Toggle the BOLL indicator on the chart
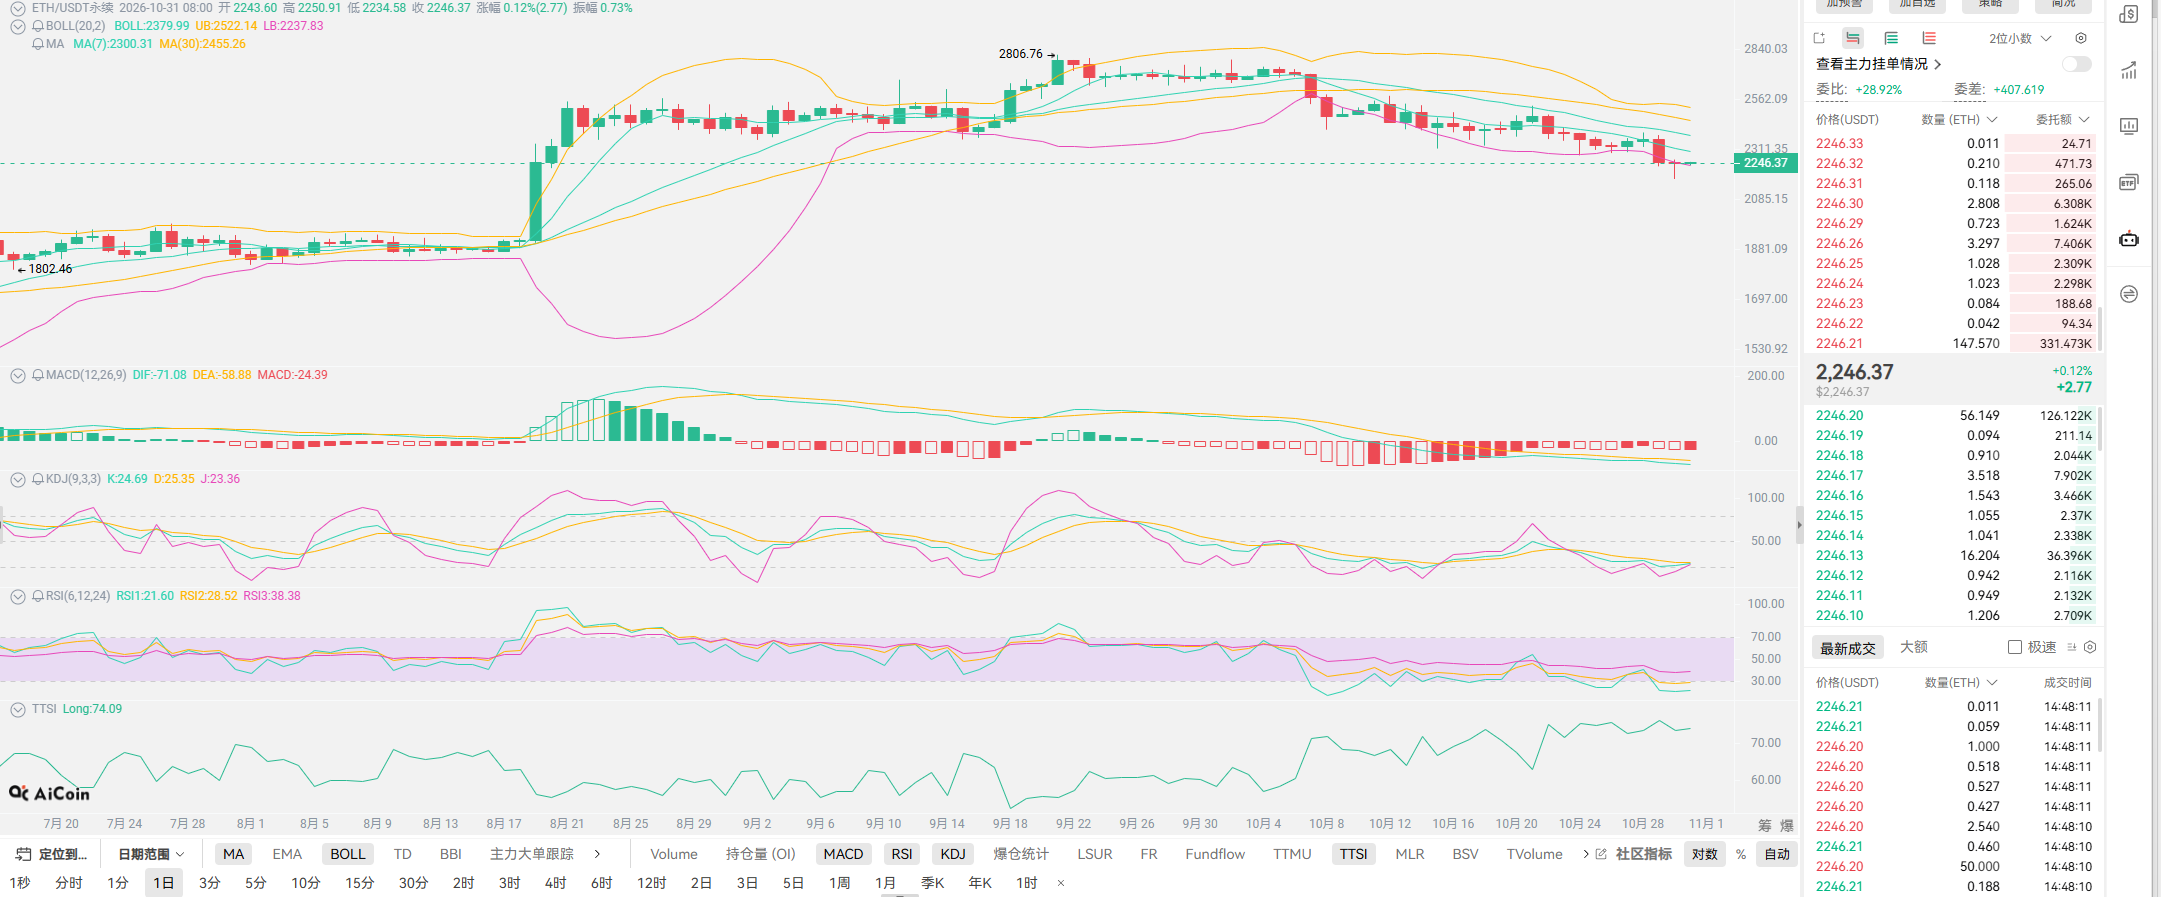Screen dimensions: 2161x897 click(348, 854)
